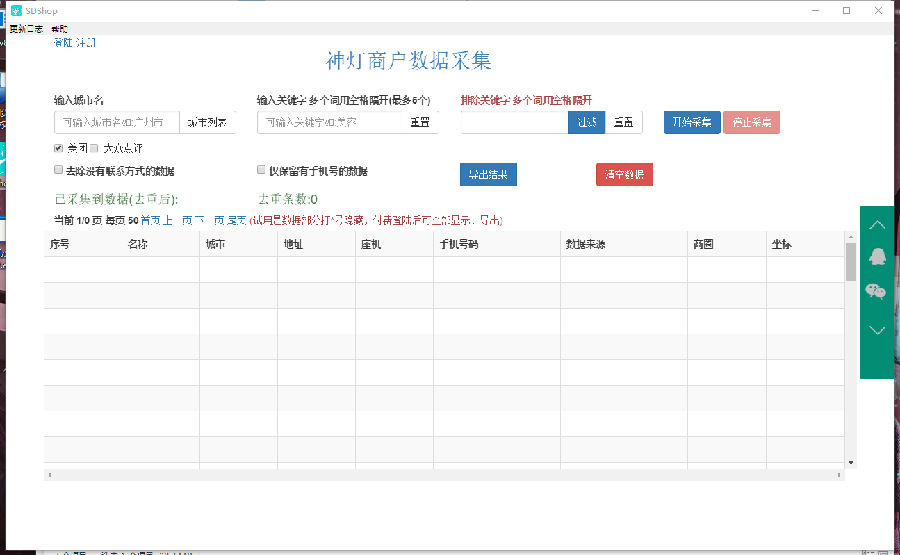
Task: Click the blue 过滤 filter button
Action: coord(586,122)
